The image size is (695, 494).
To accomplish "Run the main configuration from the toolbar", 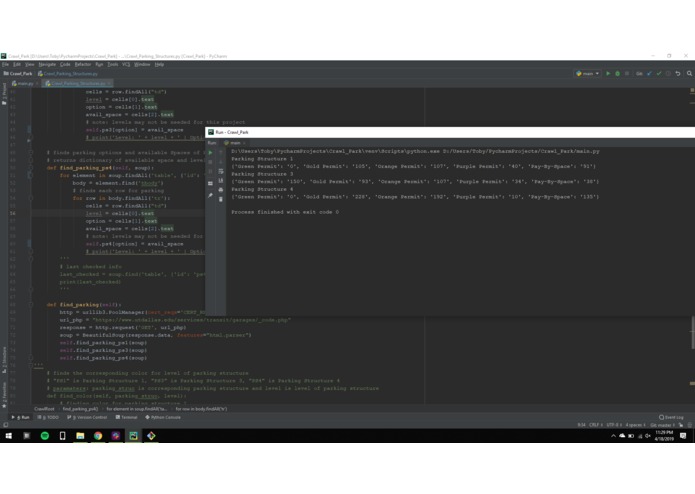I will (x=608, y=74).
